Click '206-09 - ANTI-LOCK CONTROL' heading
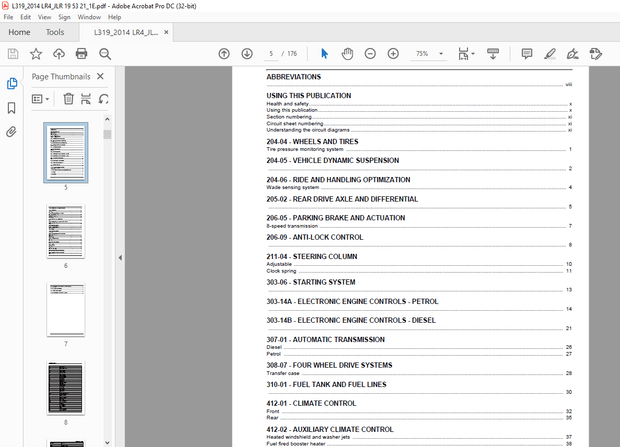The height and width of the screenshot is (447, 620). (315, 237)
